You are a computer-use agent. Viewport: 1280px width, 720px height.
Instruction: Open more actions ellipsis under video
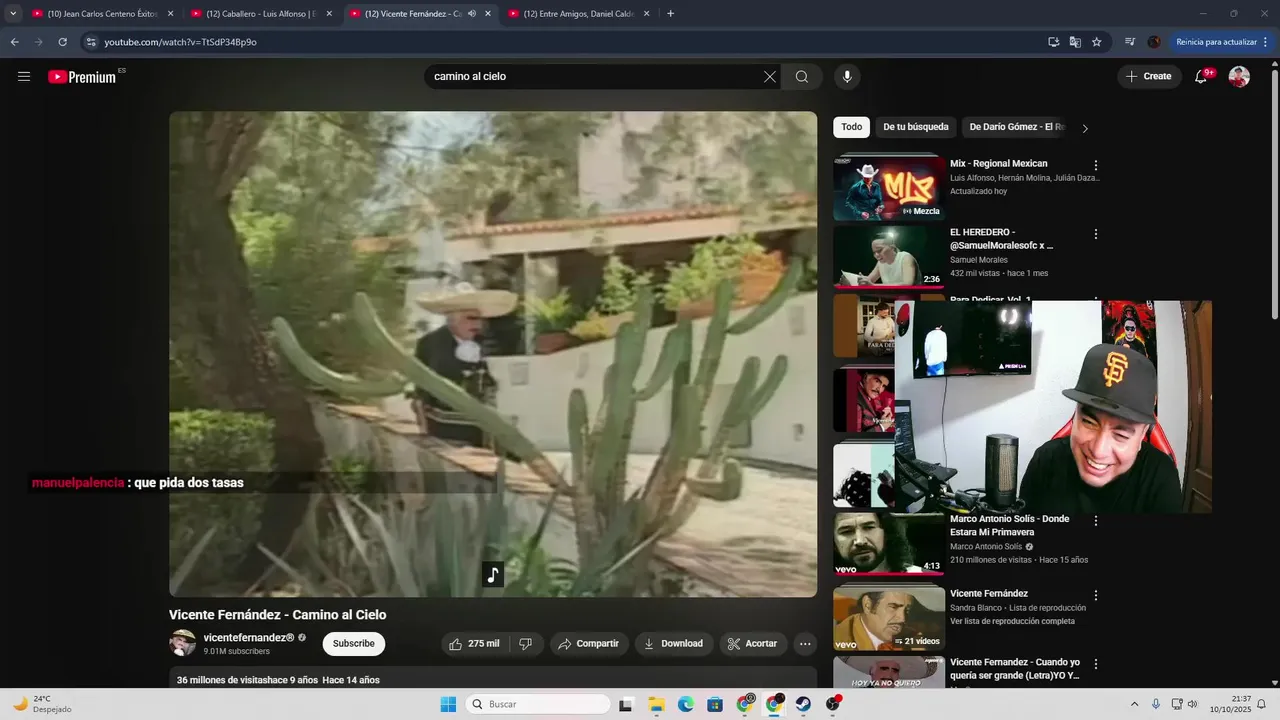pos(805,644)
